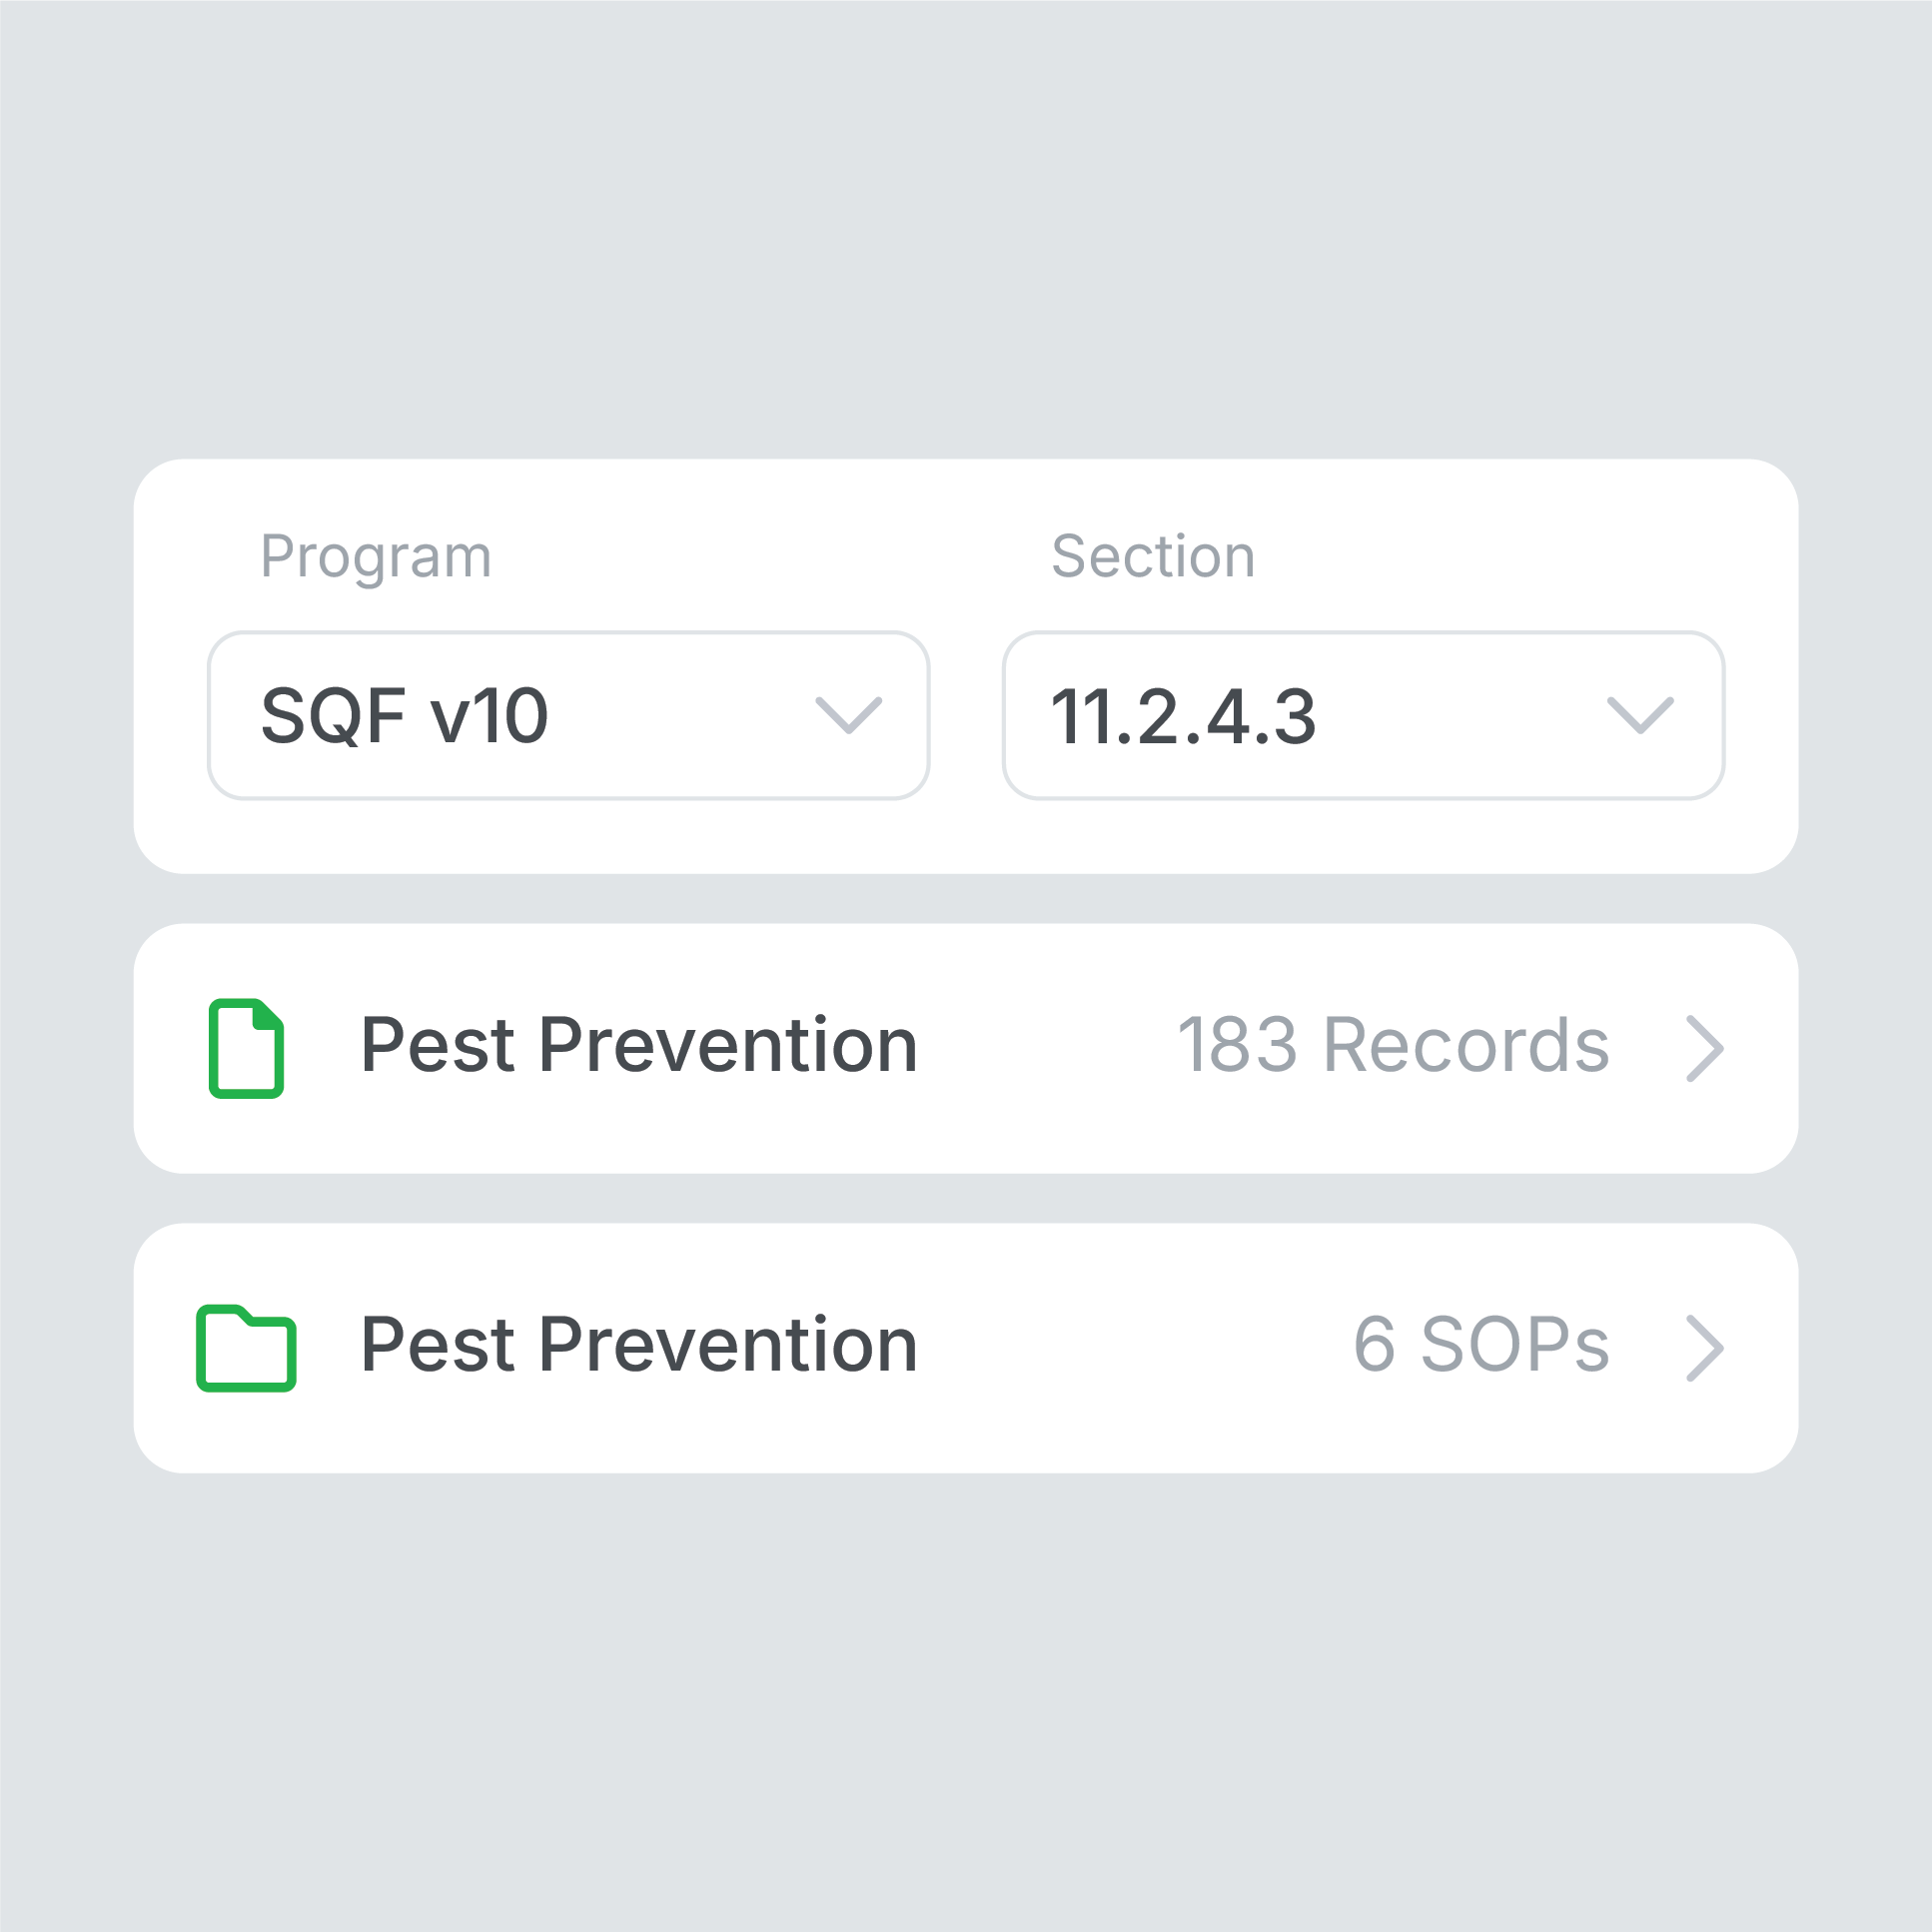Select the 11.2.4.3 text value
Viewport: 1932px width, 1932px height.
[1183, 717]
